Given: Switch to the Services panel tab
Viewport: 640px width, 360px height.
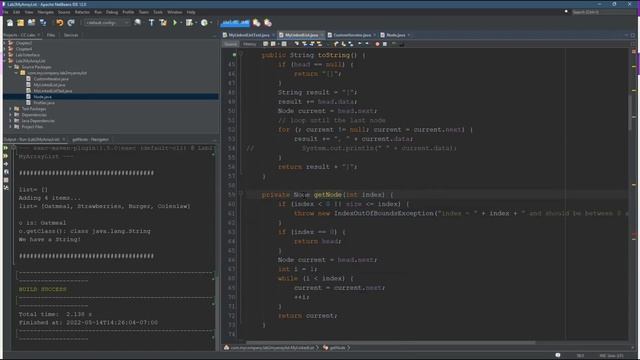Looking at the screenshot, I should tap(71, 35).
